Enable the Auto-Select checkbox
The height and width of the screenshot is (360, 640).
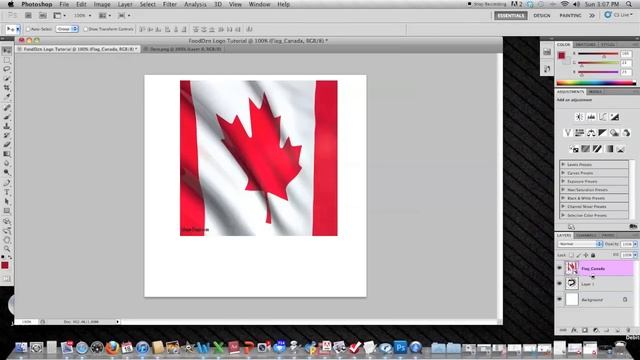pyautogui.click(x=28, y=29)
